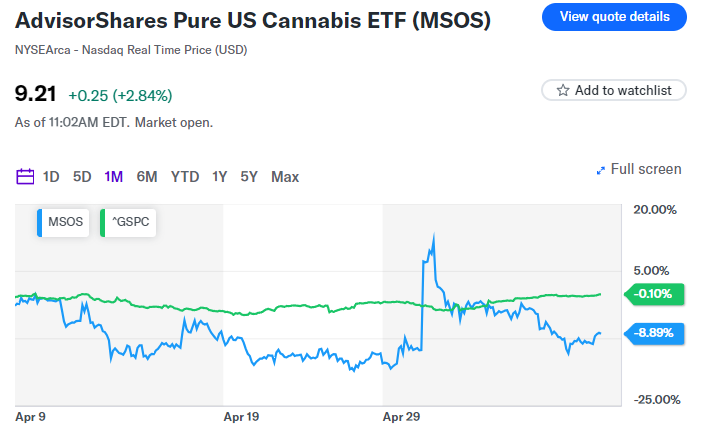The image size is (702, 447).
Task: Click the -8.89% MSOS price tag
Action: pyautogui.click(x=655, y=332)
